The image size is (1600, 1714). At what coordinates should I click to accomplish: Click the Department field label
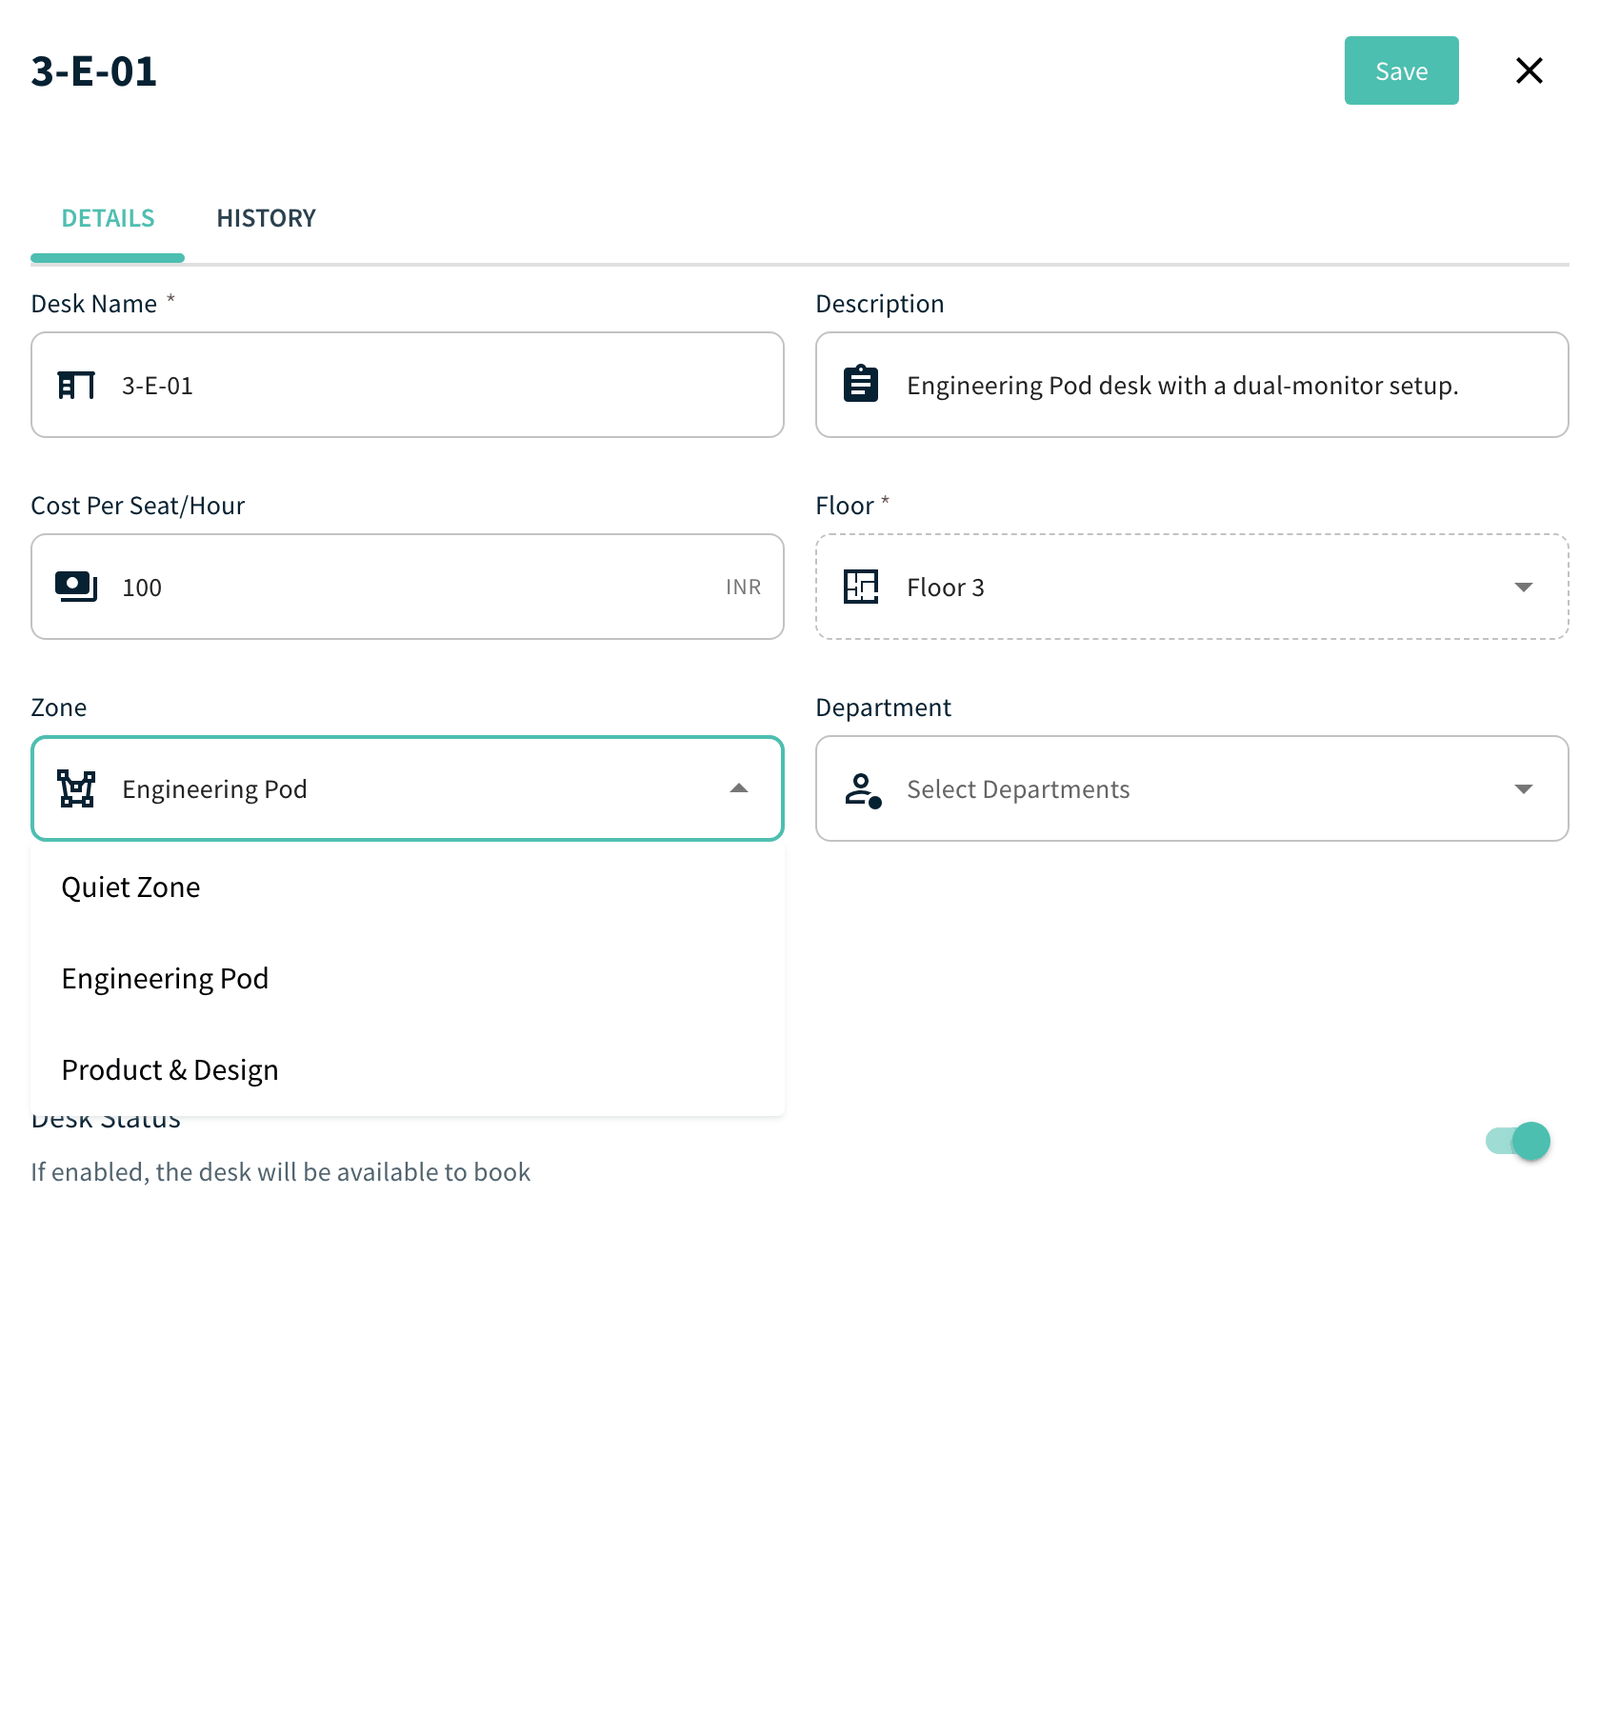[883, 707]
